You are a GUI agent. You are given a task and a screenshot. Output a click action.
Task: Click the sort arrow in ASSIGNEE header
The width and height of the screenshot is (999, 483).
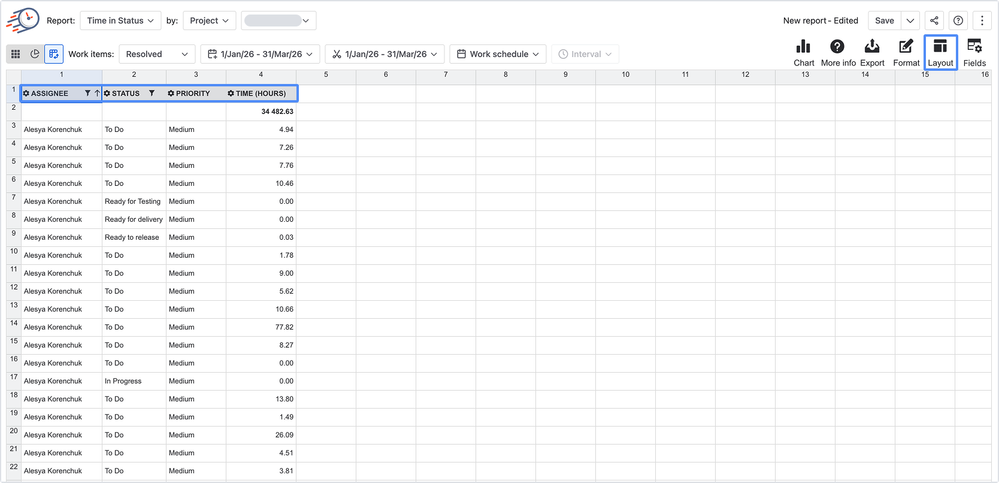[x=97, y=94]
